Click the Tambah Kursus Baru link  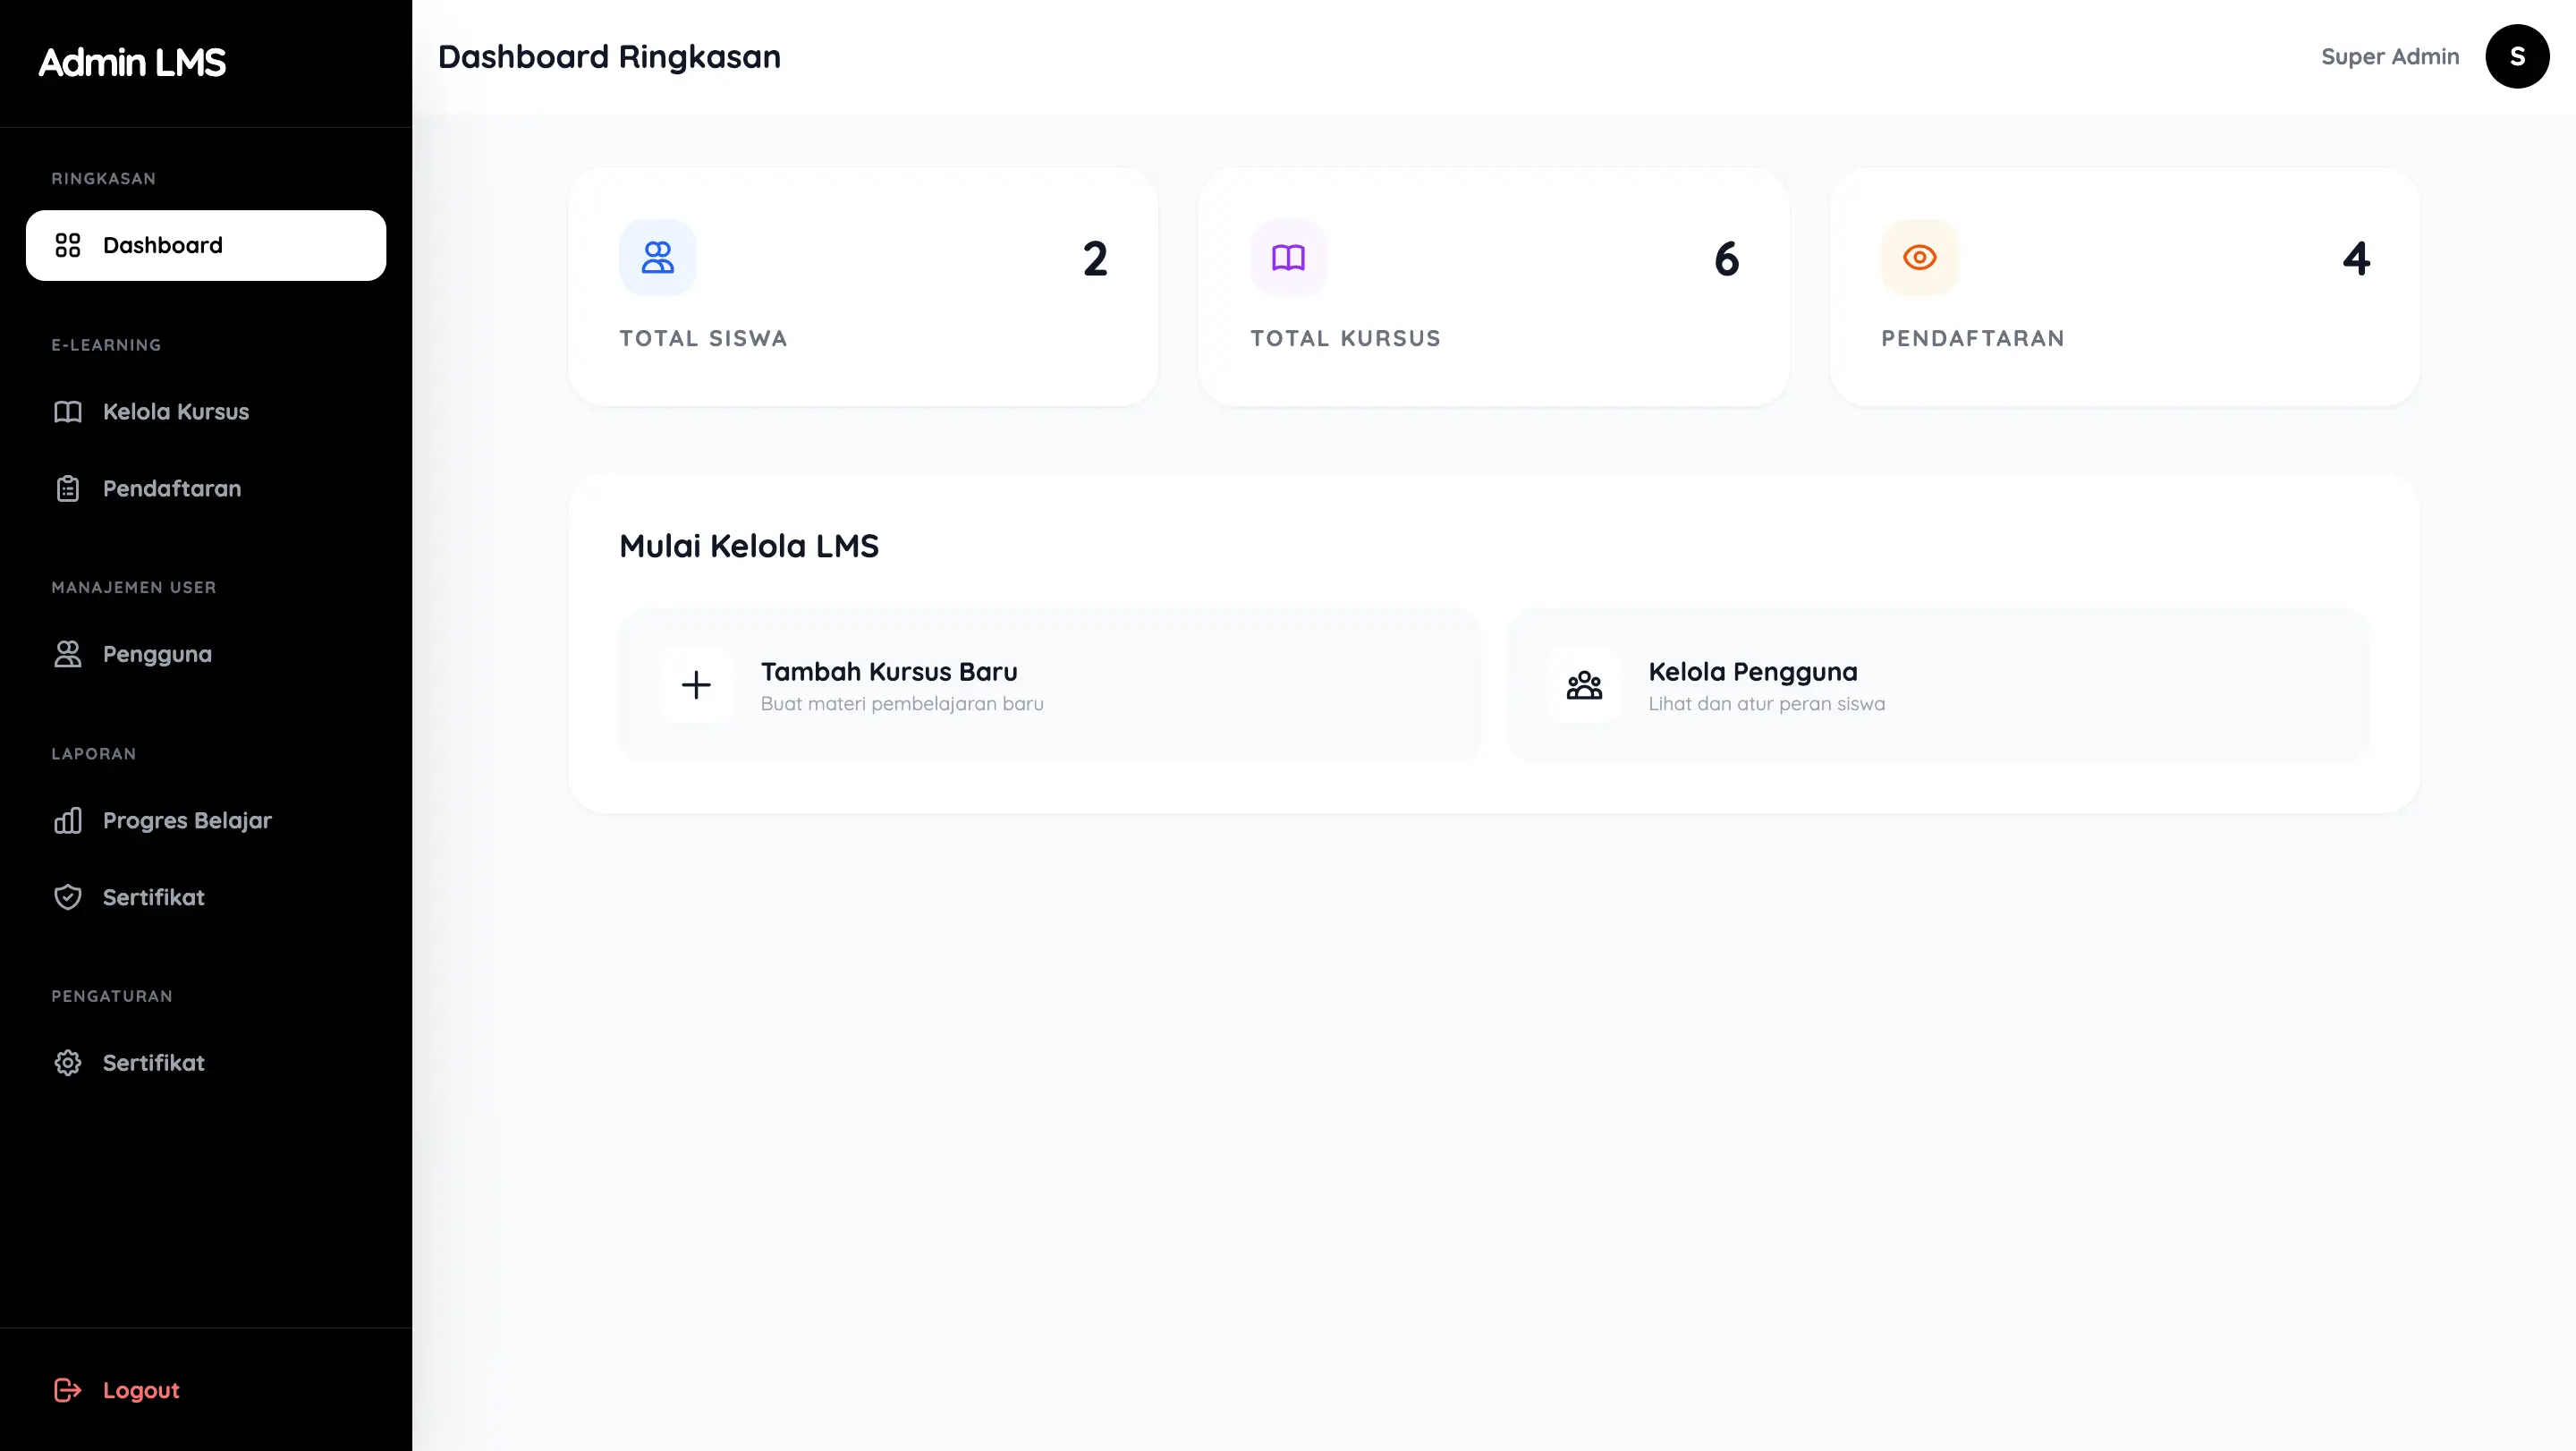tap(889, 672)
